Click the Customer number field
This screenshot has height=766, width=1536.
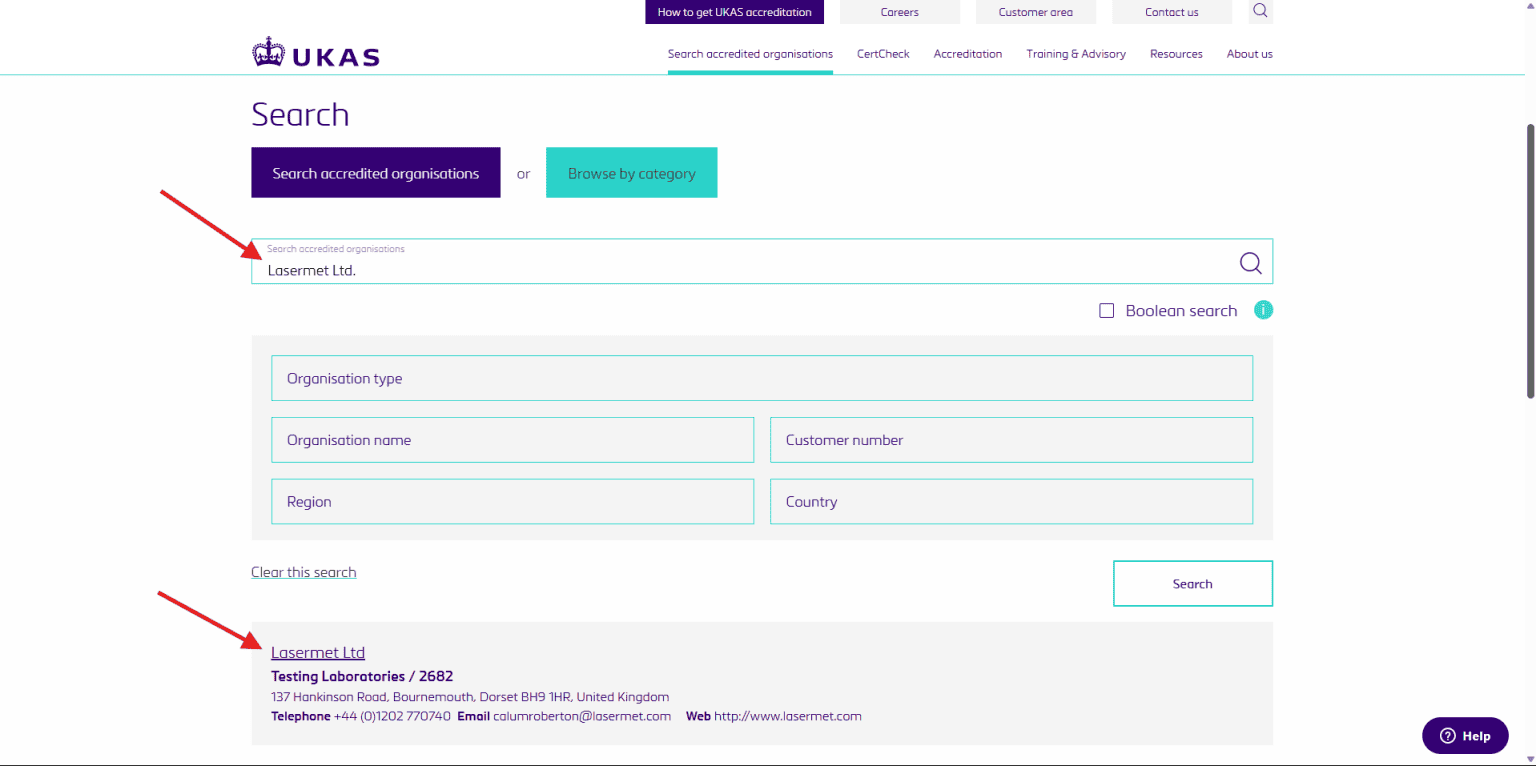click(x=1011, y=440)
